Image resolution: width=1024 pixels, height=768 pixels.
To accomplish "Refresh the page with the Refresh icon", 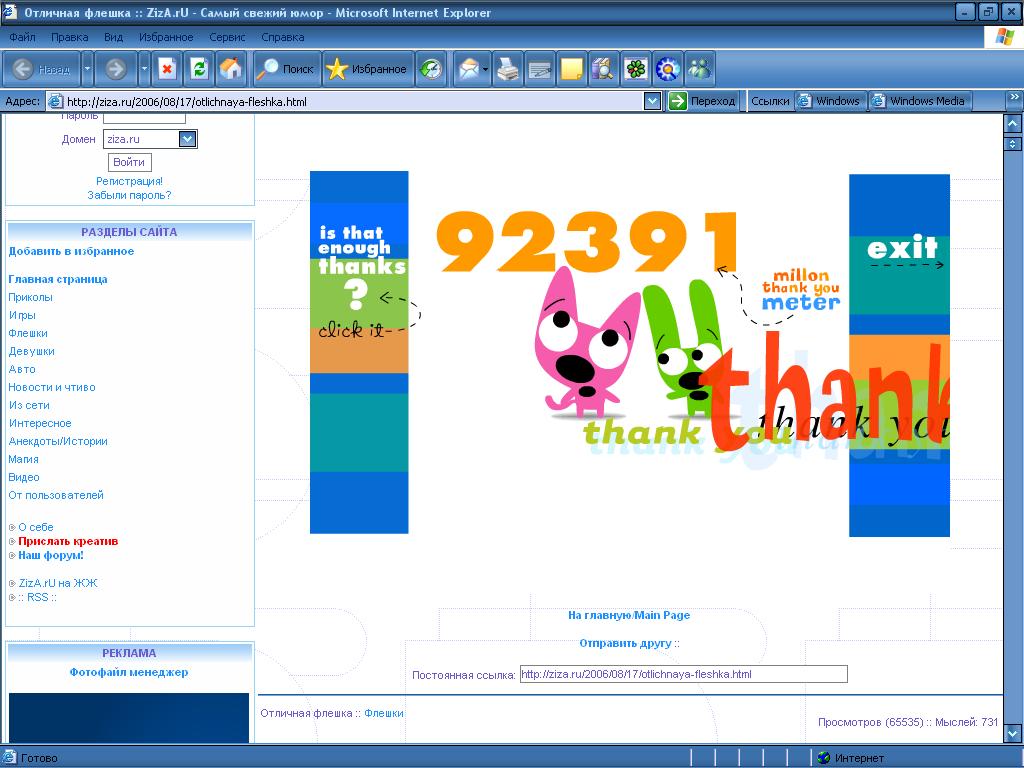I will coord(199,69).
